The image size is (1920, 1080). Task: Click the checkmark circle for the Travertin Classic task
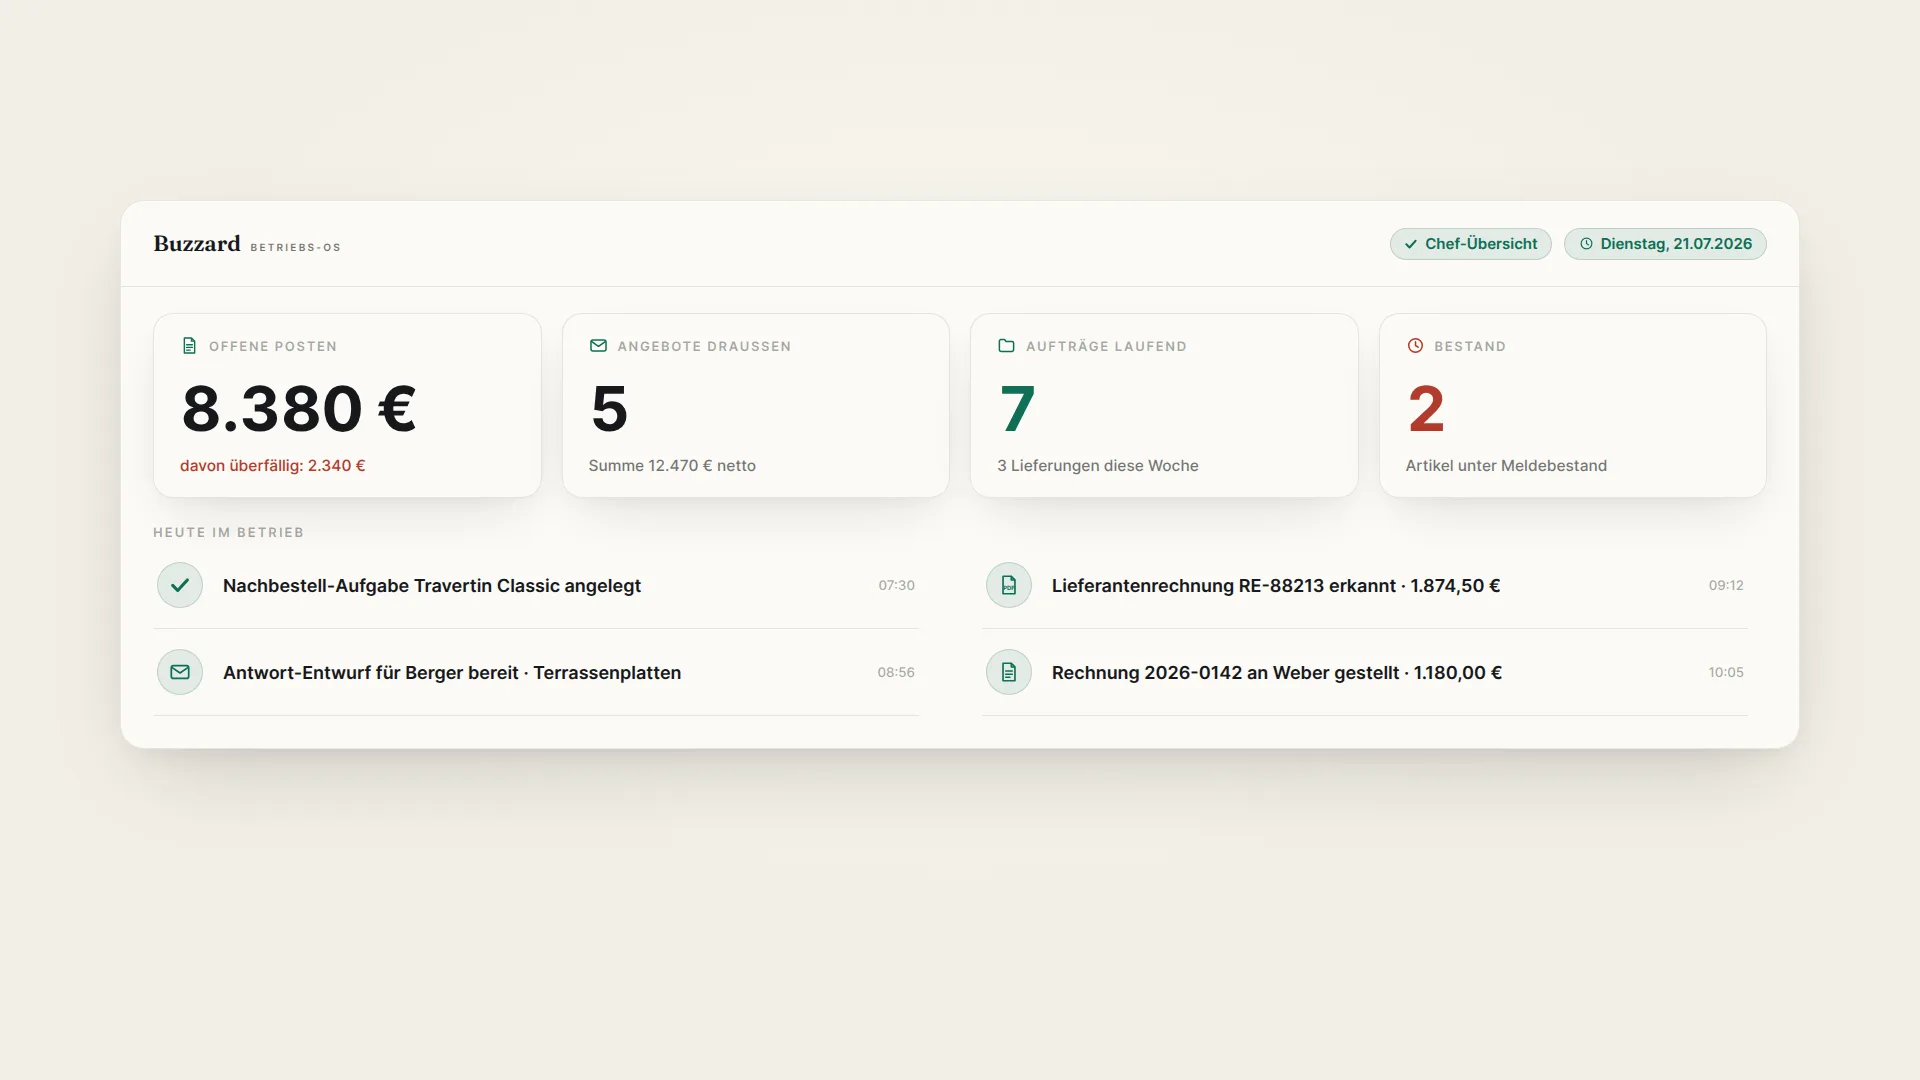[180, 585]
